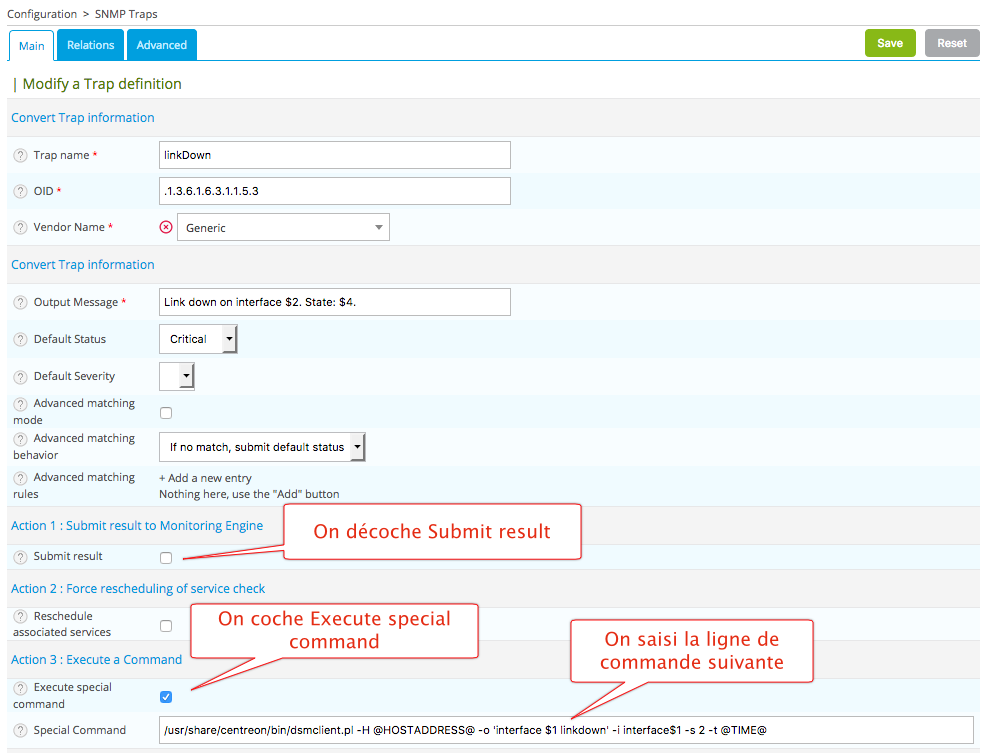Expand the Advanced matching behavior dropdown
This screenshot has width=983, height=753.
tap(262, 448)
